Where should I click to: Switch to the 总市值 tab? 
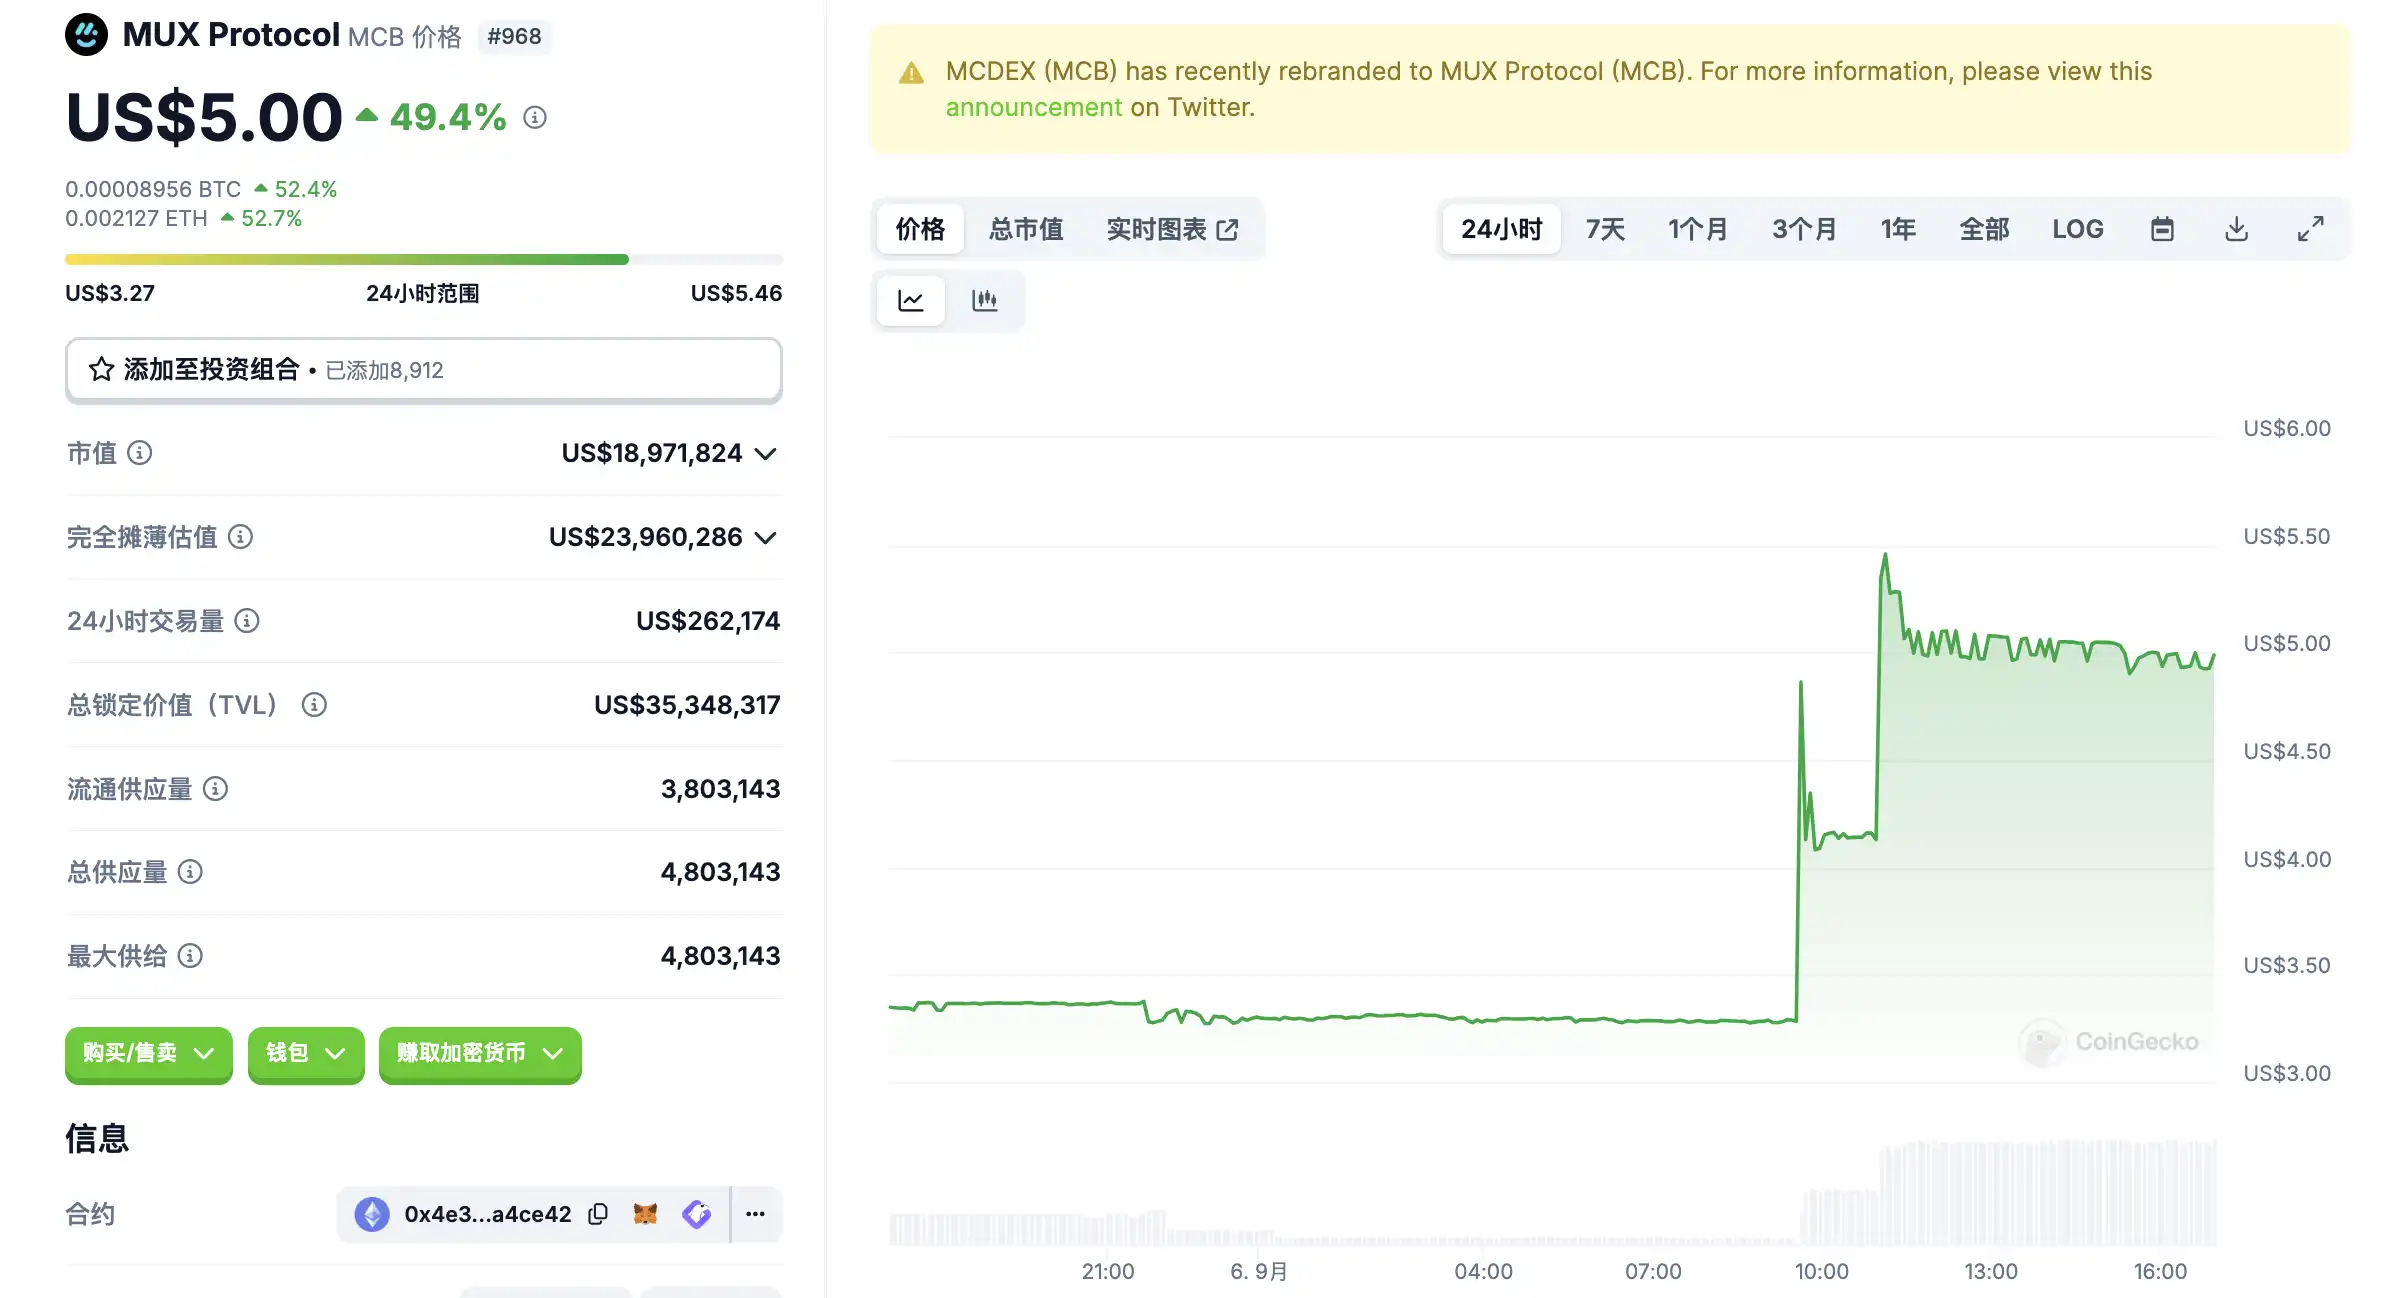(x=1026, y=229)
